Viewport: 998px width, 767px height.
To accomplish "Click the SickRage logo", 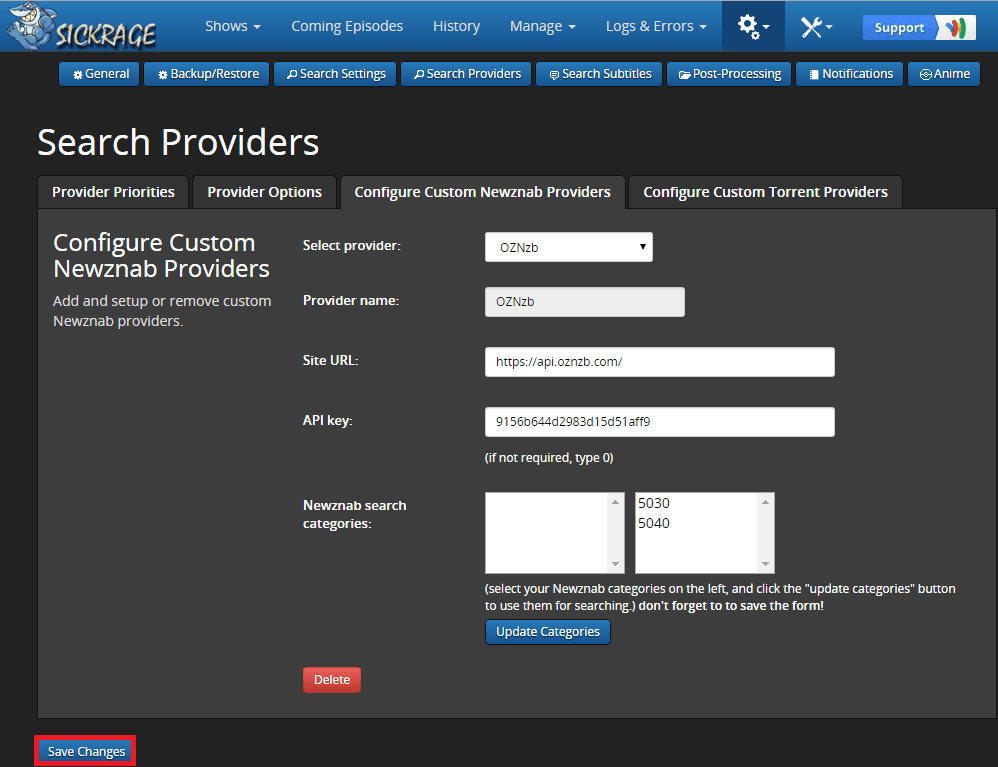I will pos(82,27).
